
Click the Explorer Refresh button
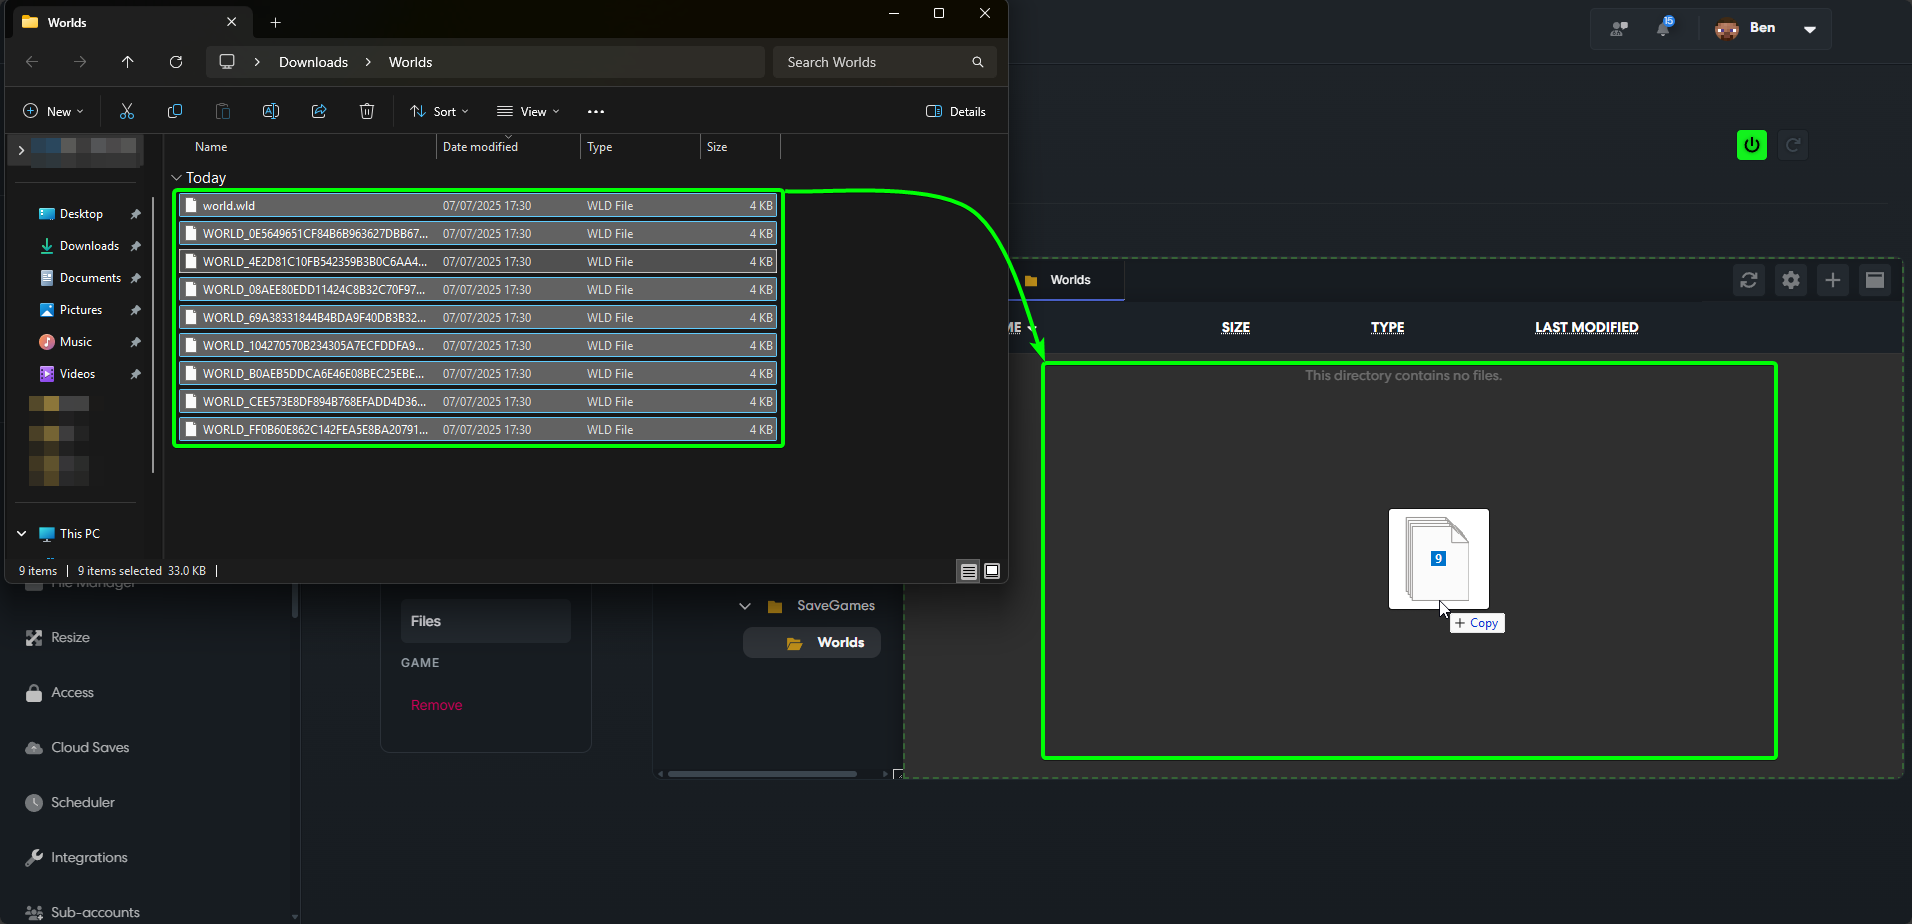pyautogui.click(x=176, y=62)
